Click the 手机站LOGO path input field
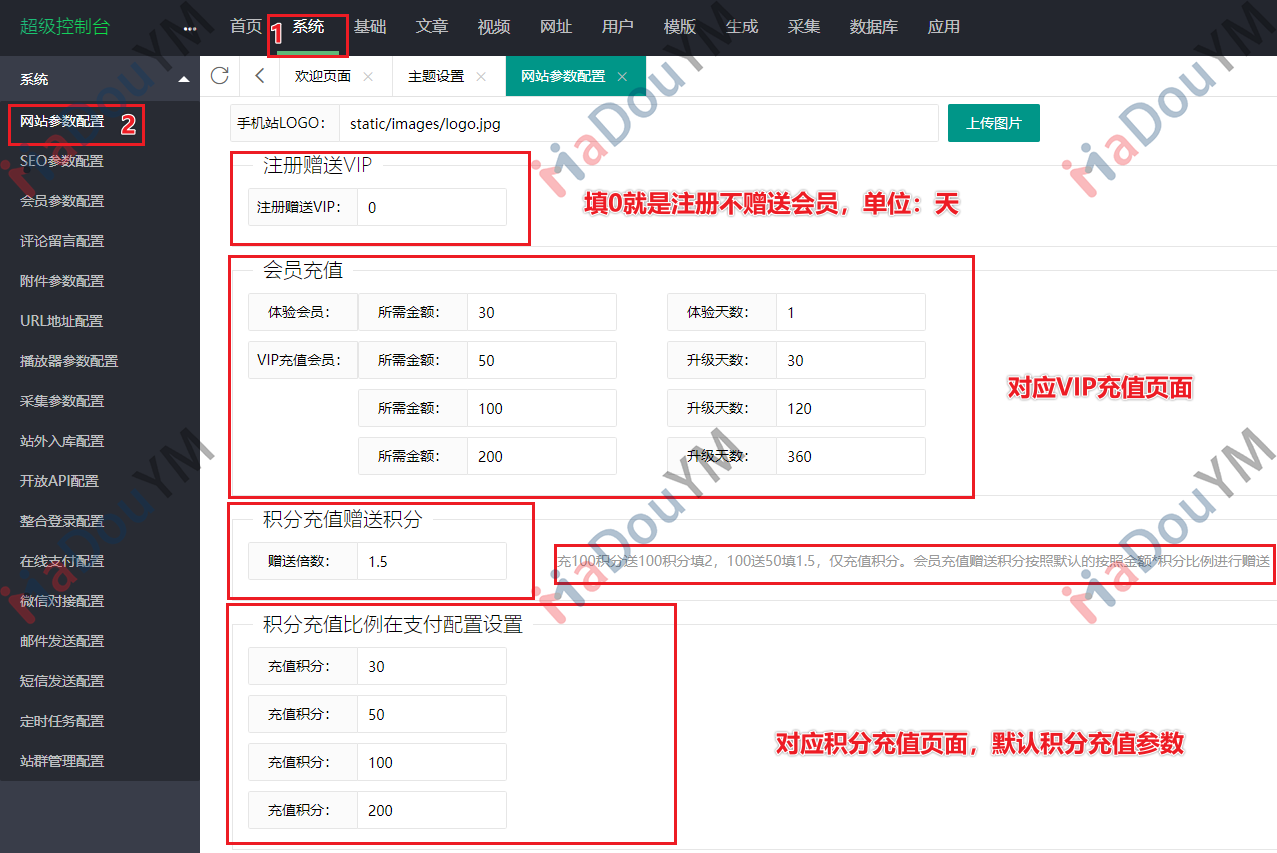The image size is (1277, 853). [x=638, y=124]
